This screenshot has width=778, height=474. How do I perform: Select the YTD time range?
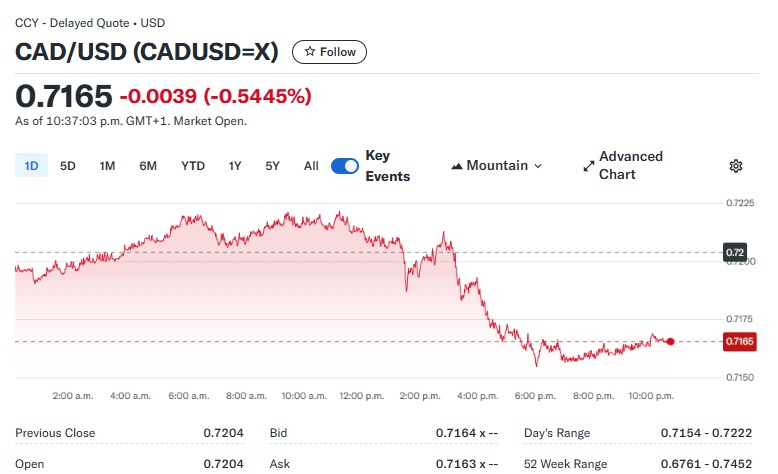click(193, 166)
